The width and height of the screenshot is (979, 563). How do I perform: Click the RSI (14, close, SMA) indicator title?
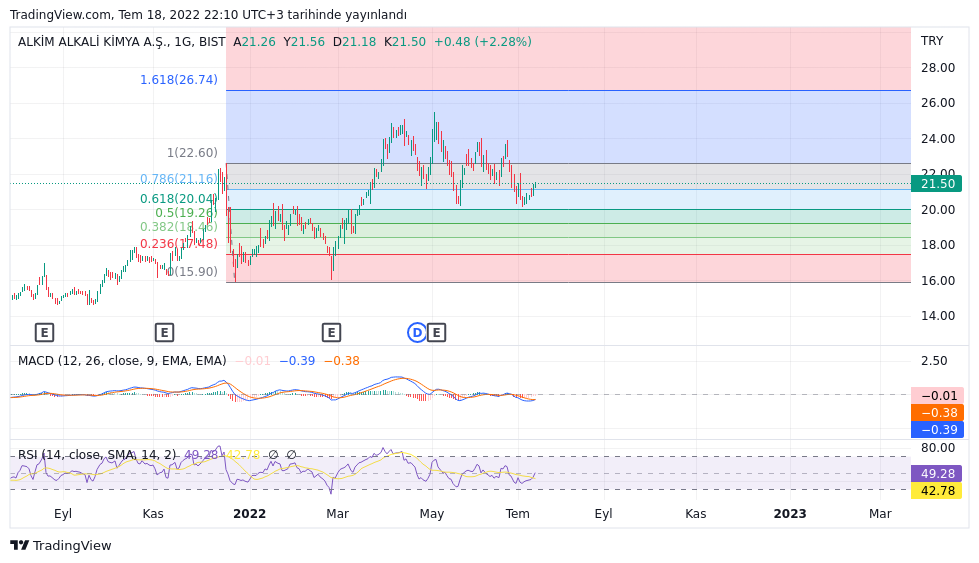(x=97, y=454)
